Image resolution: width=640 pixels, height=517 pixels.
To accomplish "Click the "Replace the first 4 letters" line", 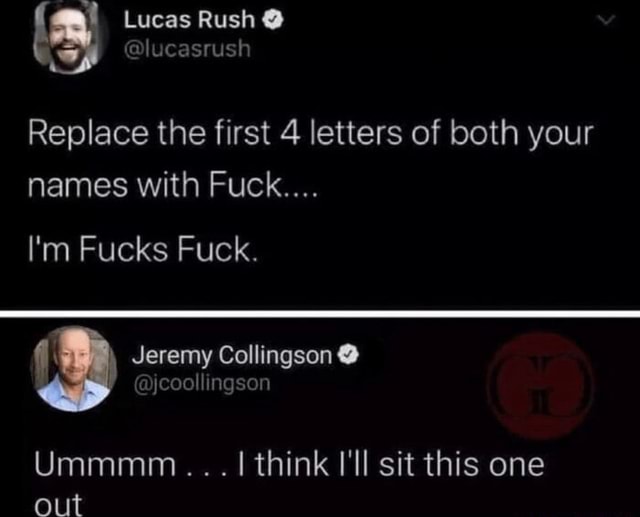I will pyautogui.click(x=310, y=133).
